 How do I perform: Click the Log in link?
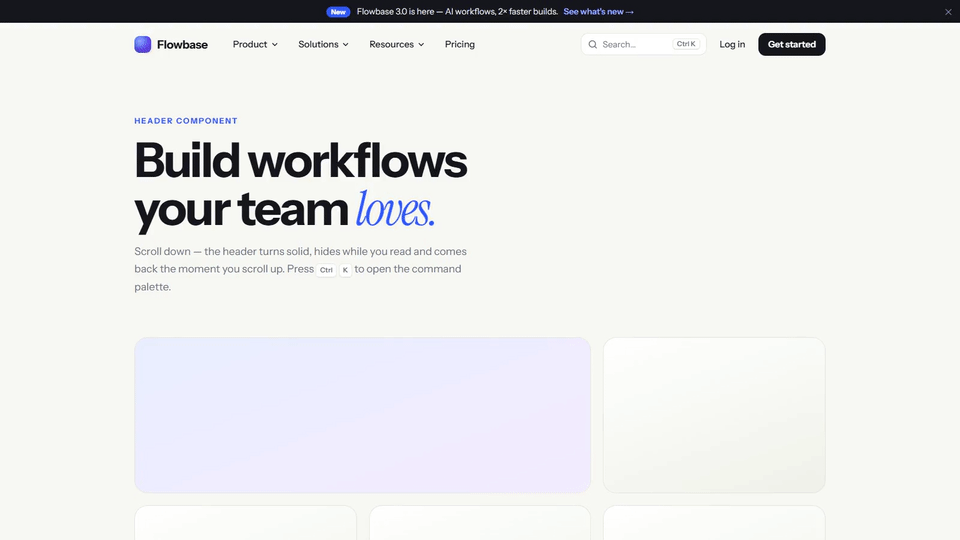tap(732, 44)
